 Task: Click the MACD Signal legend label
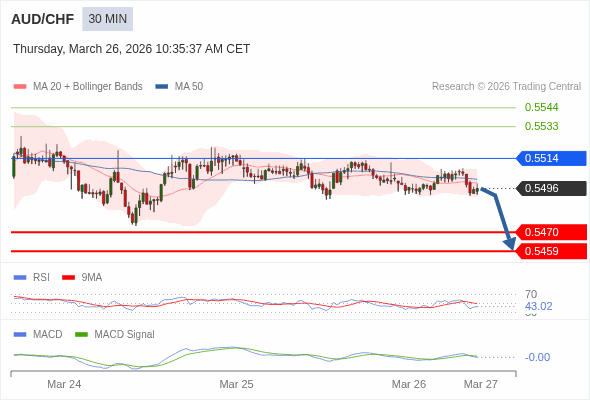[x=125, y=334]
